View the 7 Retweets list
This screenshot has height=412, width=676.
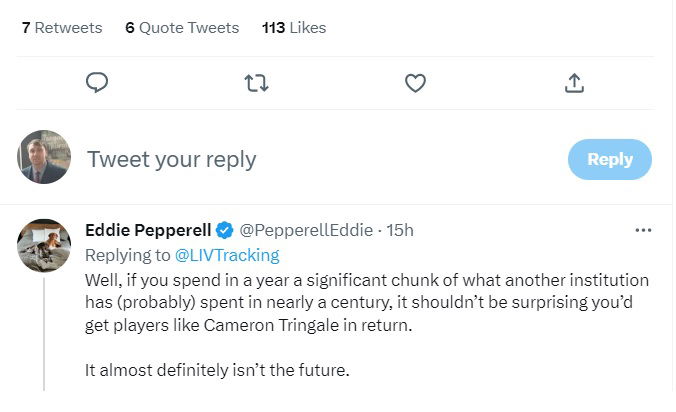(x=62, y=28)
